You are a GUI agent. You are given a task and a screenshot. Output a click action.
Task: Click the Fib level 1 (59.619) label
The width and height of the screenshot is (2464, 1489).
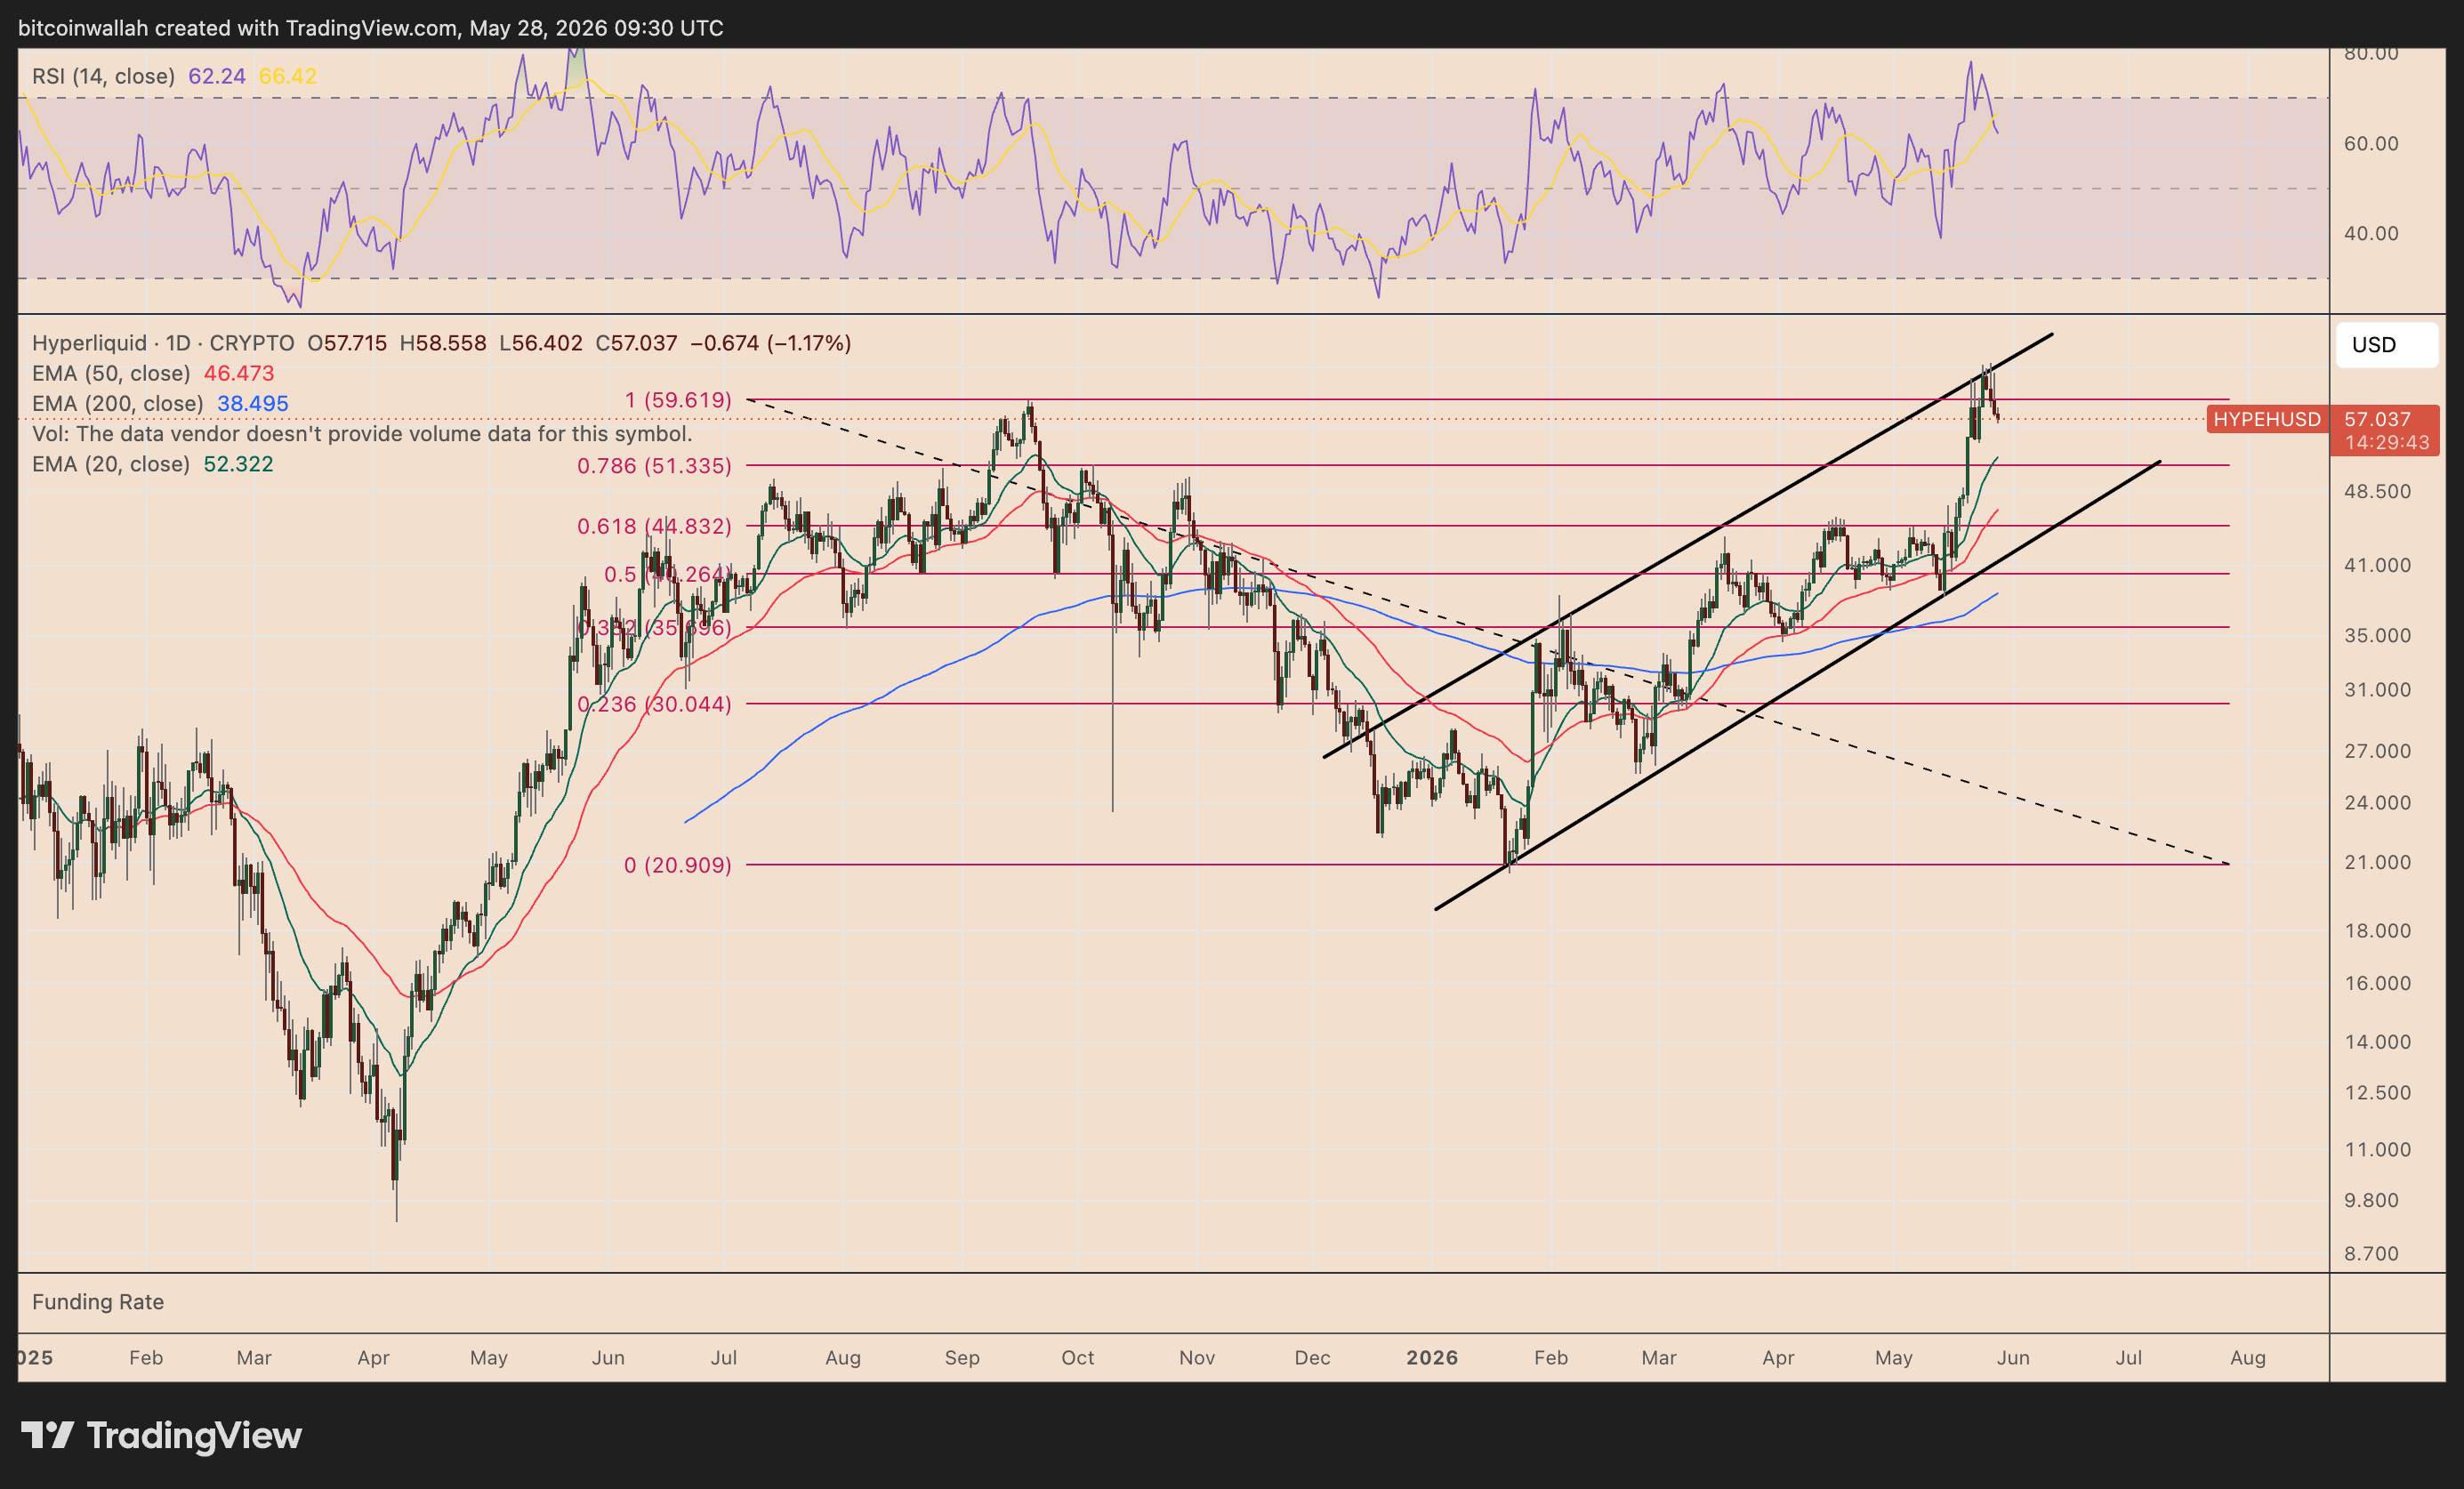pos(678,400)
